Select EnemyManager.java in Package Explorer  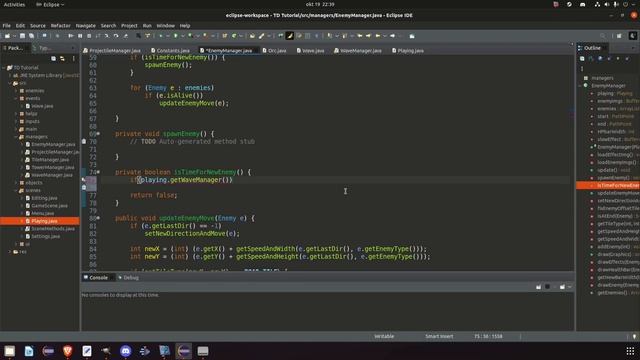pos(53,144)
